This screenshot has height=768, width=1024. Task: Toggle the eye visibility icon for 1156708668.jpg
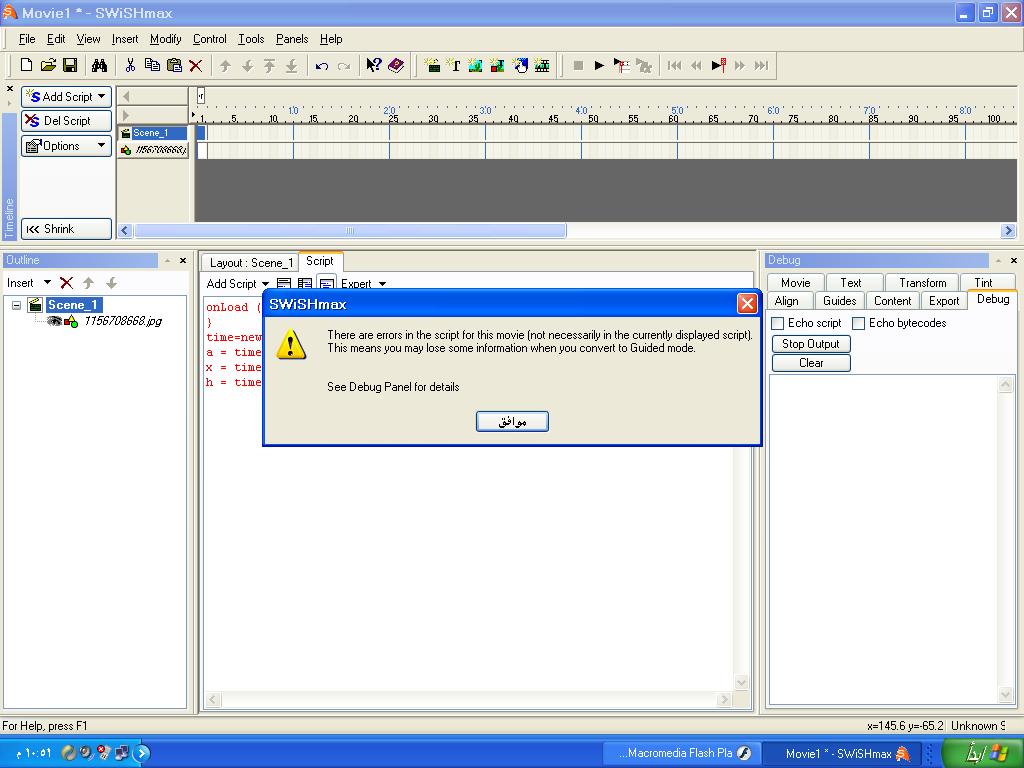54,321
